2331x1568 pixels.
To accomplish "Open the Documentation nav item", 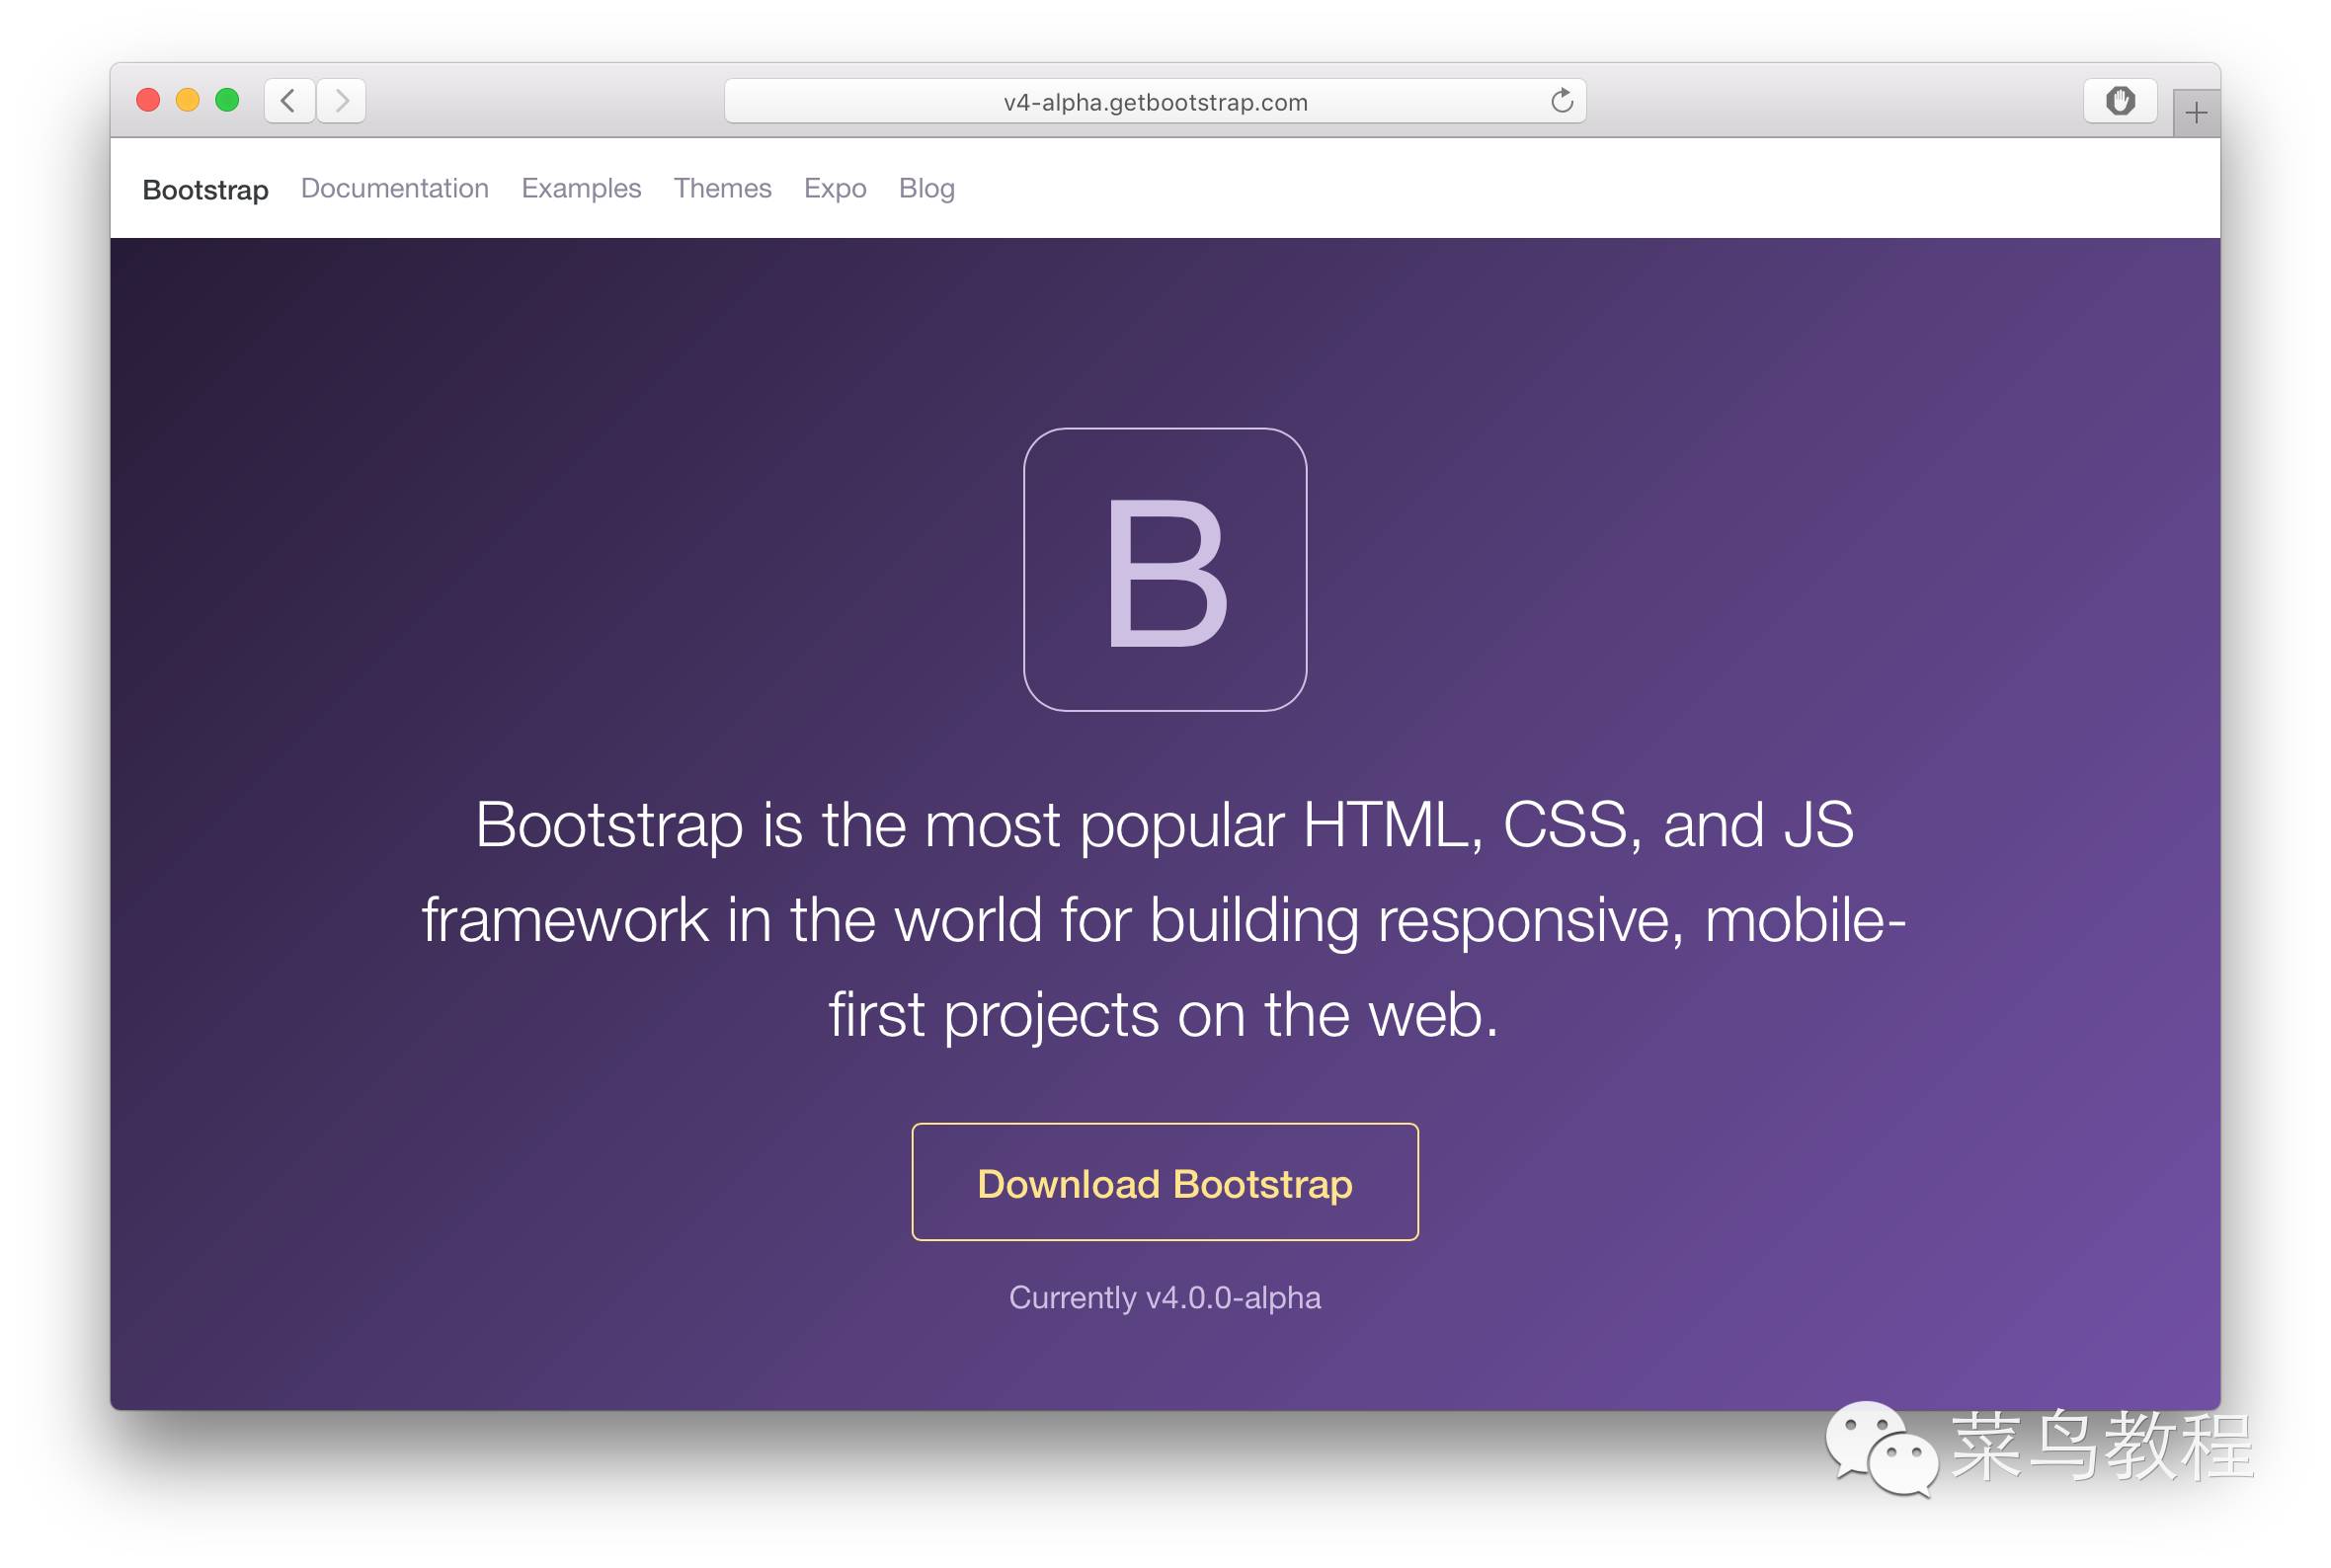I will [x=394, y=188].
